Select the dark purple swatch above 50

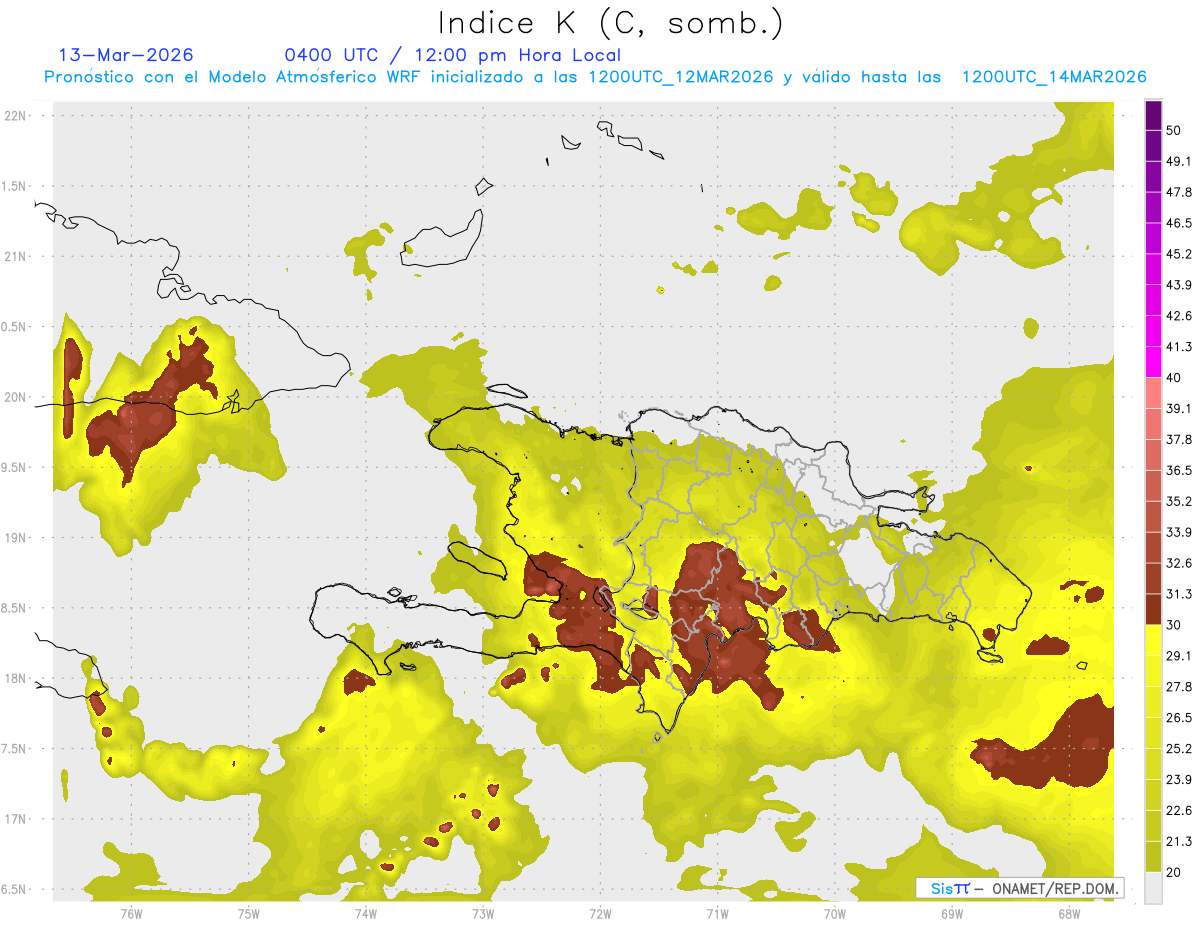(1153, 115)
